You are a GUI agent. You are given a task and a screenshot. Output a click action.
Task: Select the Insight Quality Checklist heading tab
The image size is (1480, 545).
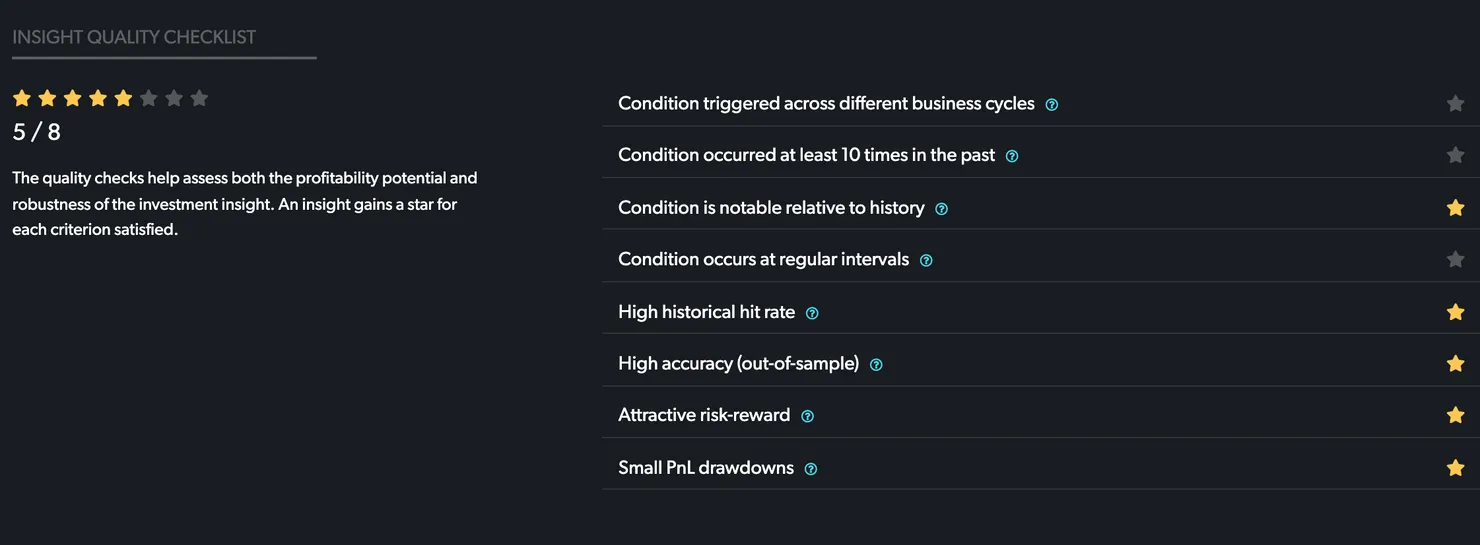point(134,37)
